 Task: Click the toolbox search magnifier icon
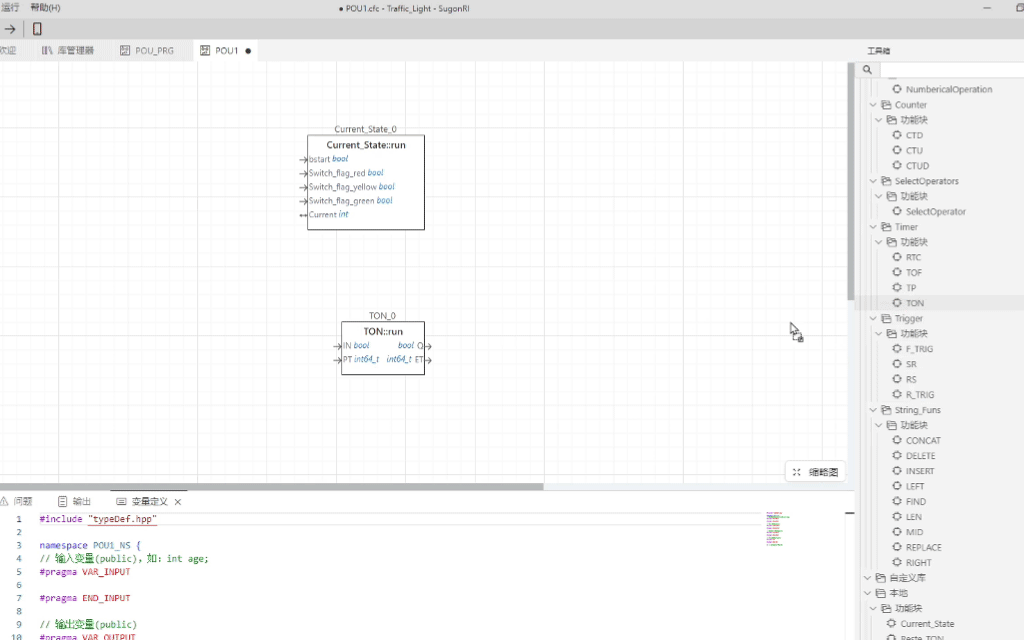coord(867,70)
